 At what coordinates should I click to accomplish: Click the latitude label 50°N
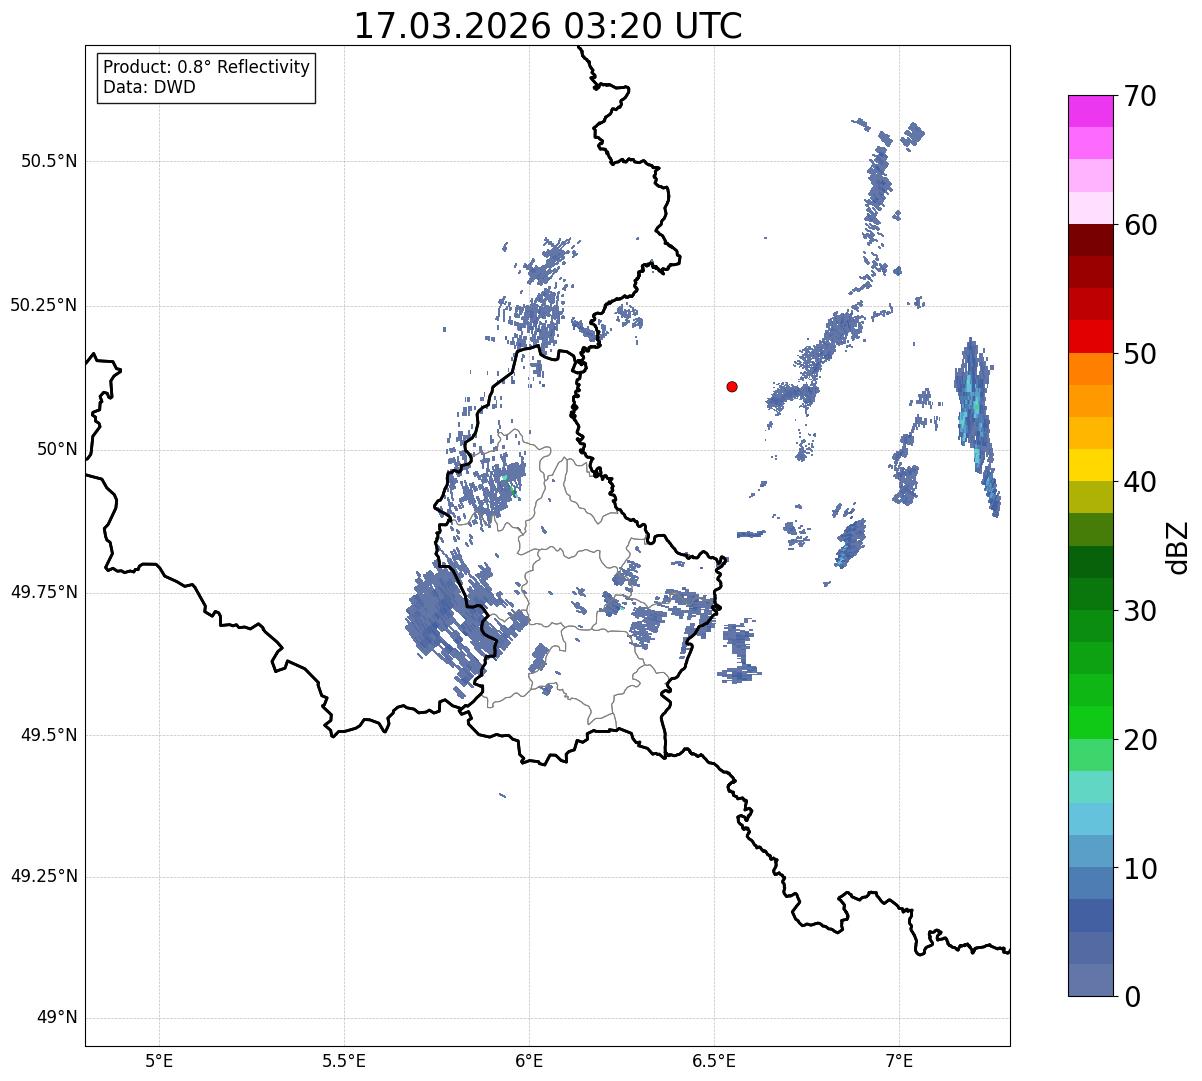coord(57,449)
